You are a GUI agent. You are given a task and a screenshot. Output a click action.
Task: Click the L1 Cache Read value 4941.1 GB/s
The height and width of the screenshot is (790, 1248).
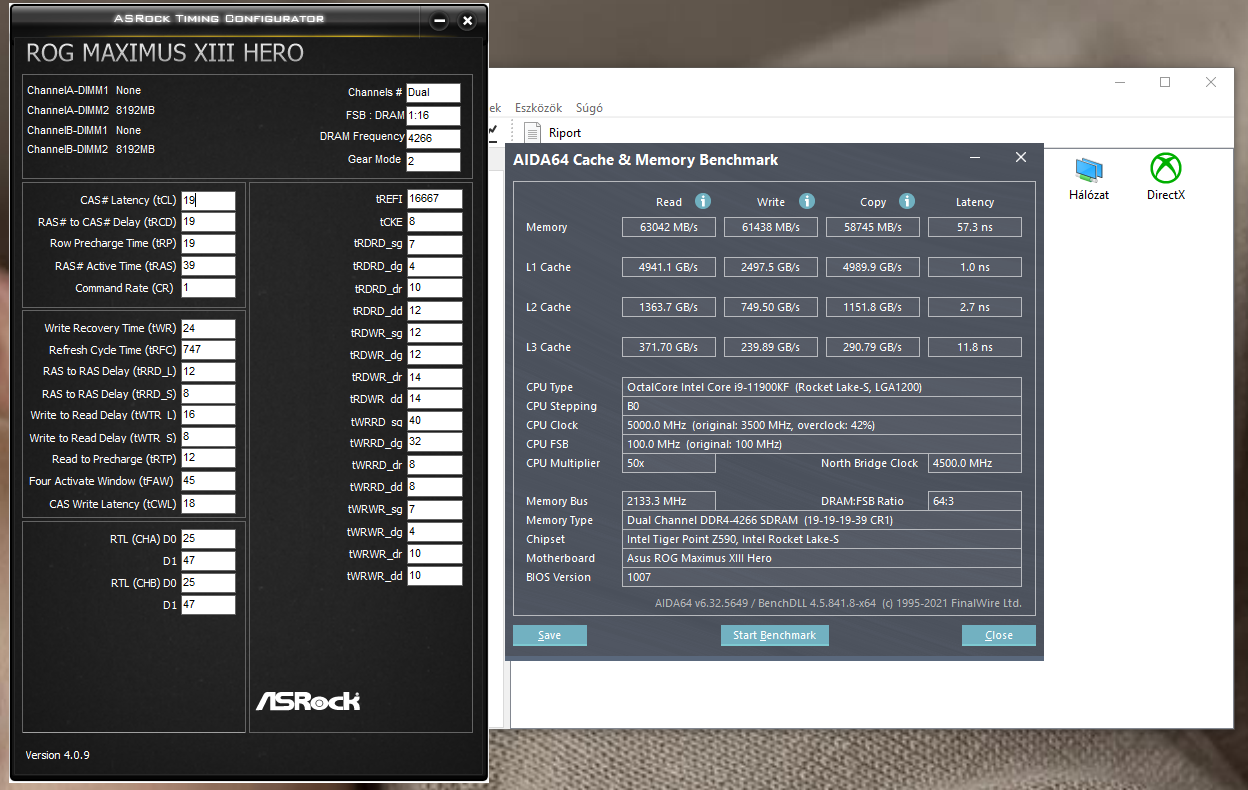click(x=670, y=267)
